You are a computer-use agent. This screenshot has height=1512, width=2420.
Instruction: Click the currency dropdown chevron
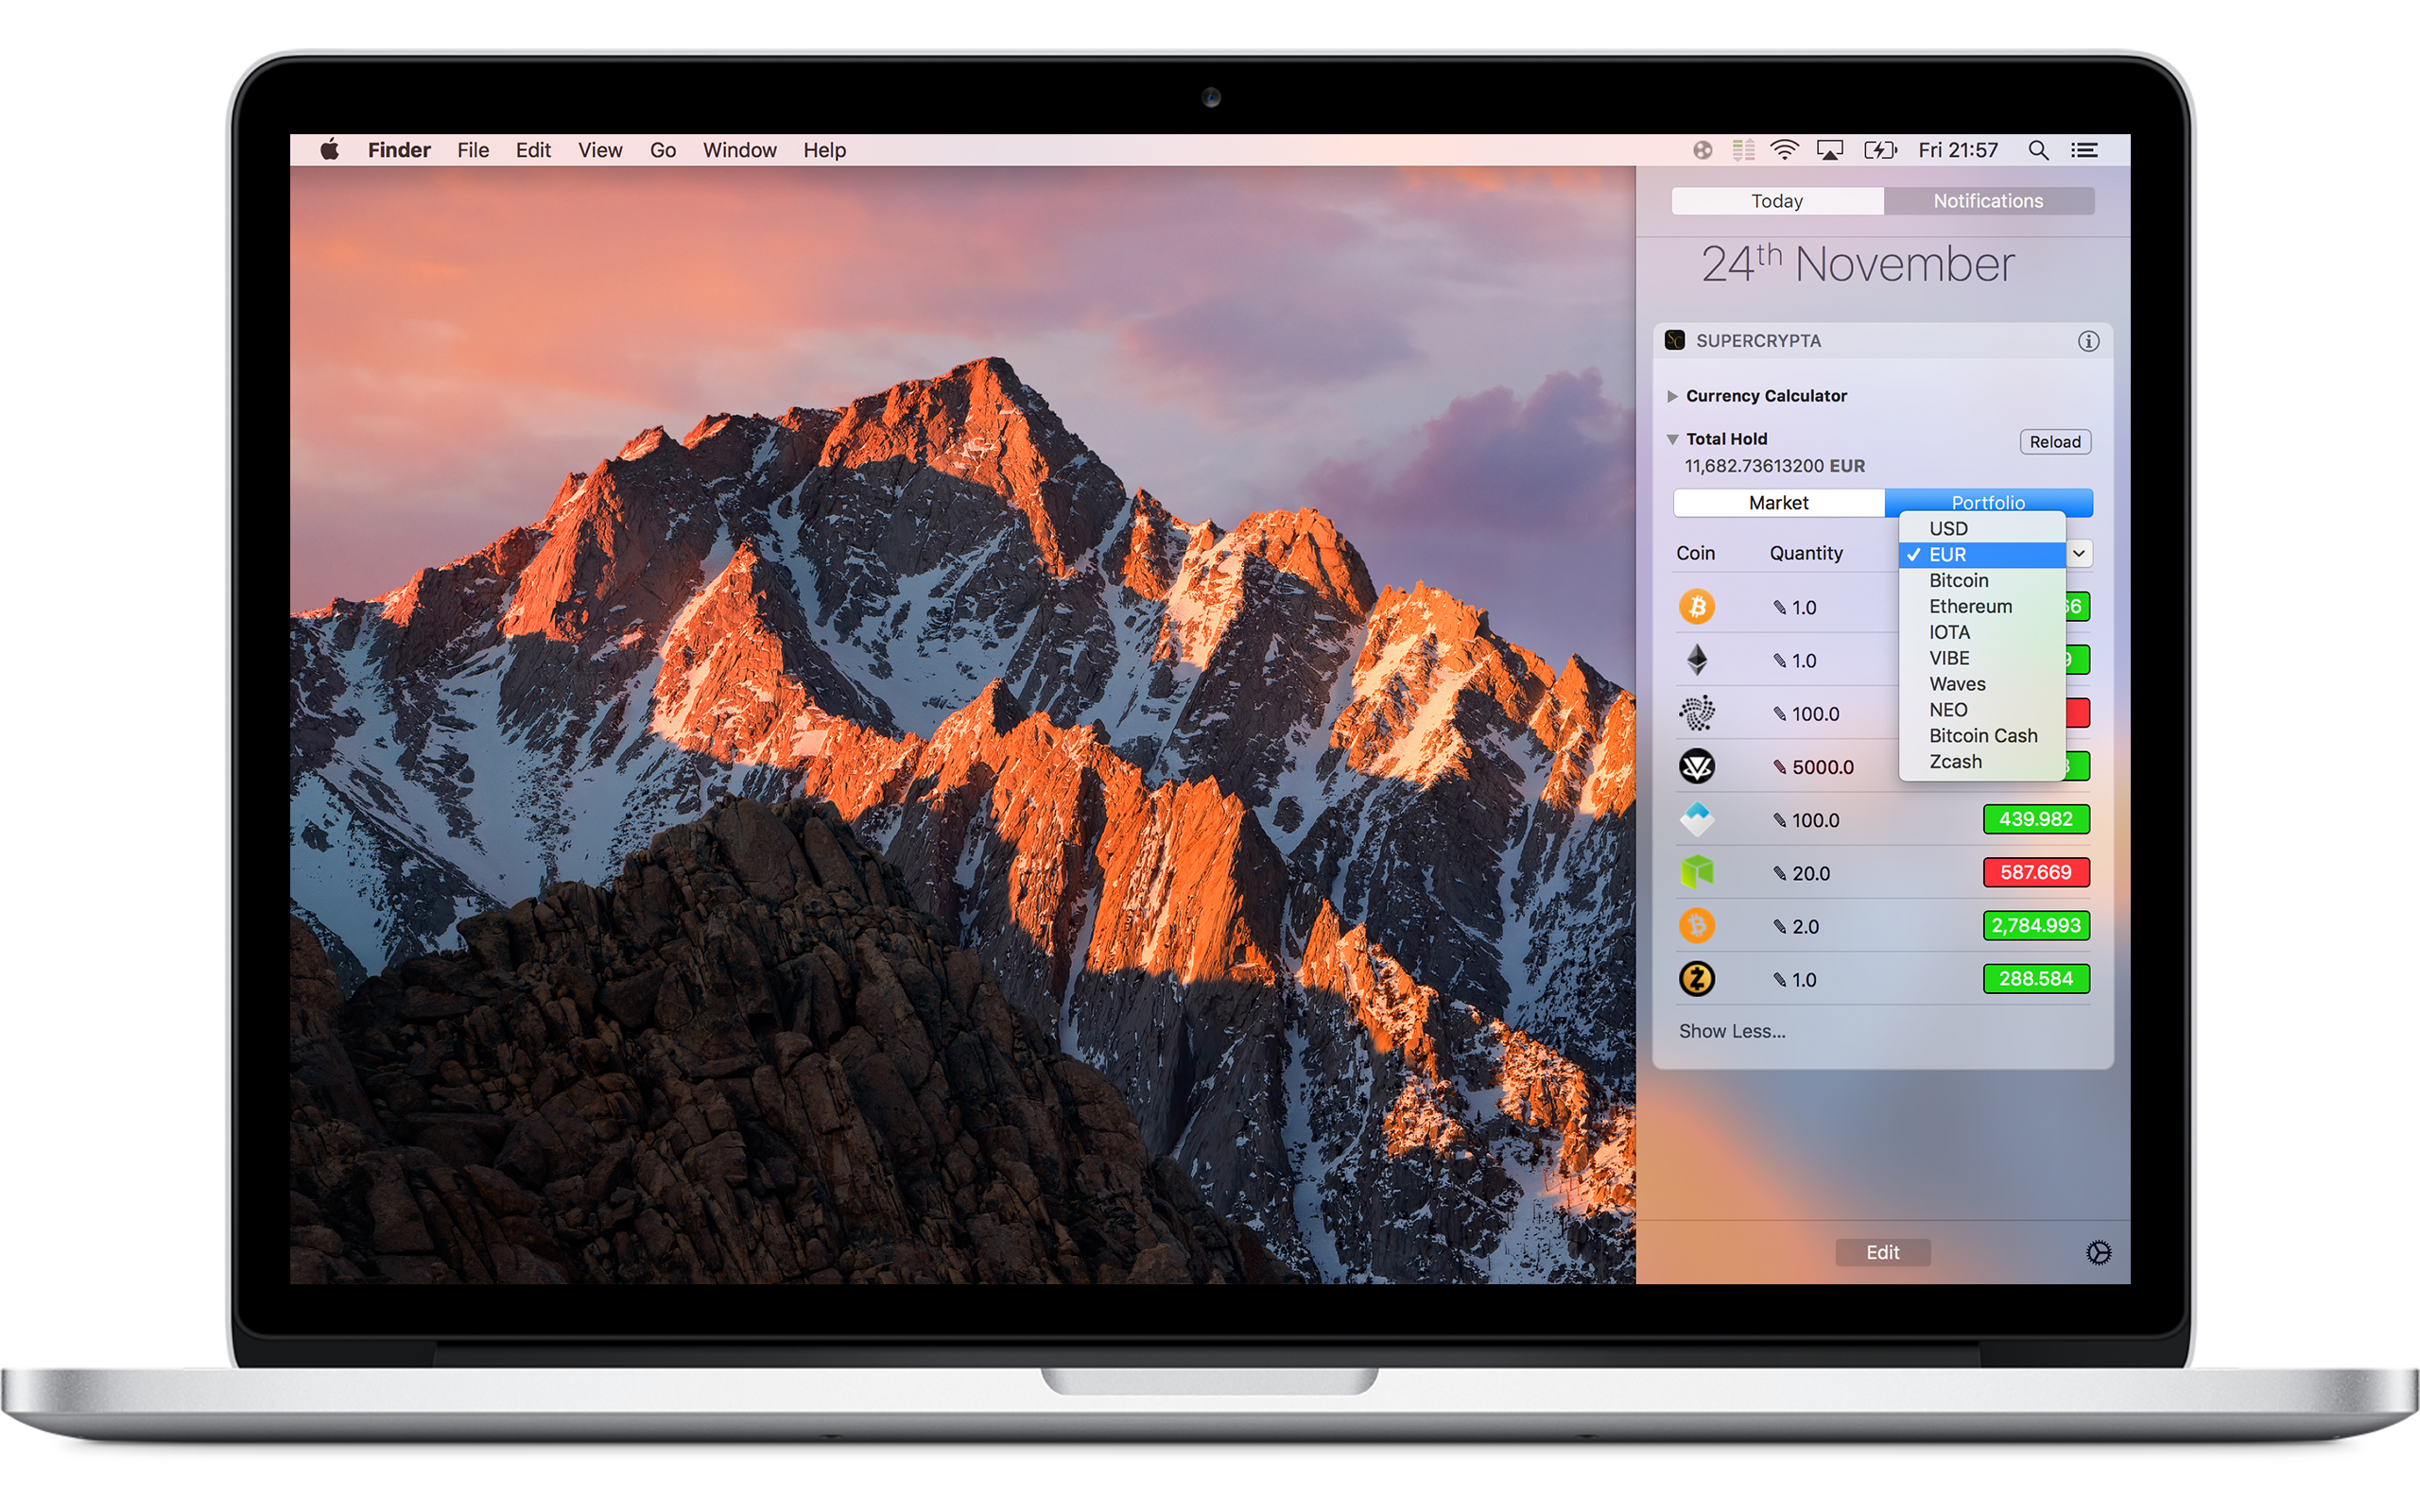2079,553
